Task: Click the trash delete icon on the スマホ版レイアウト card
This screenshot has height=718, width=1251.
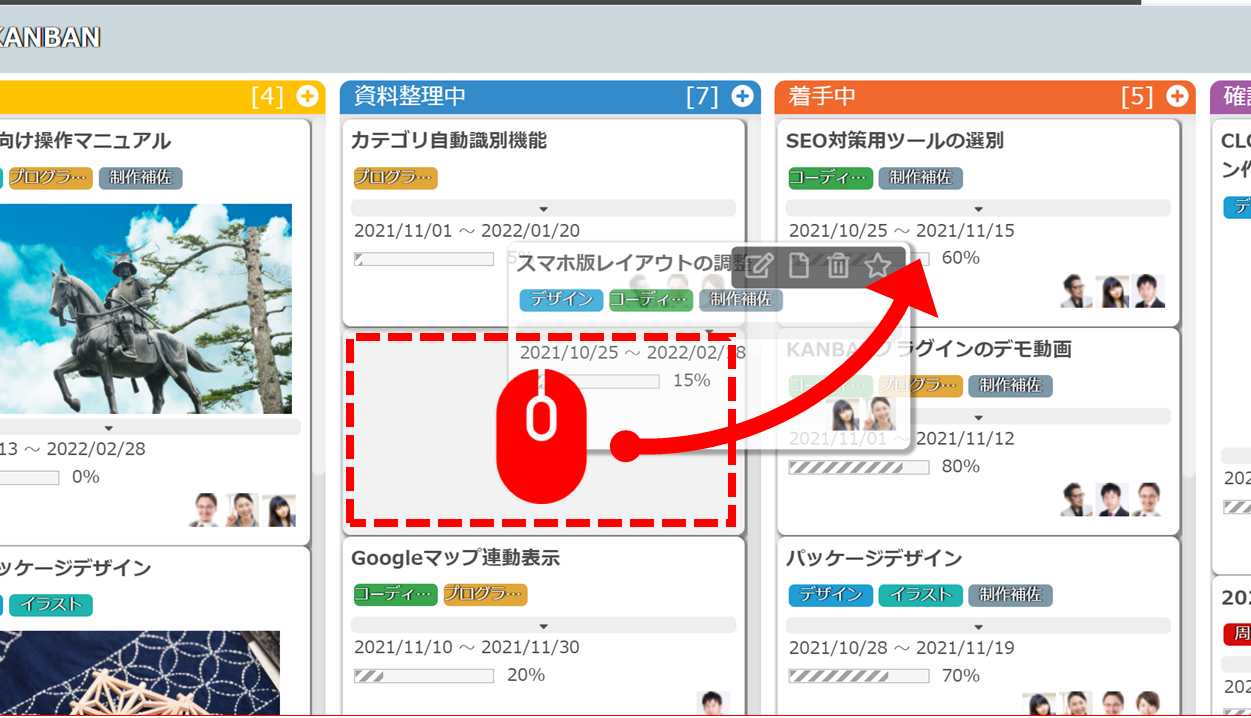Action: tap(838, 265)
